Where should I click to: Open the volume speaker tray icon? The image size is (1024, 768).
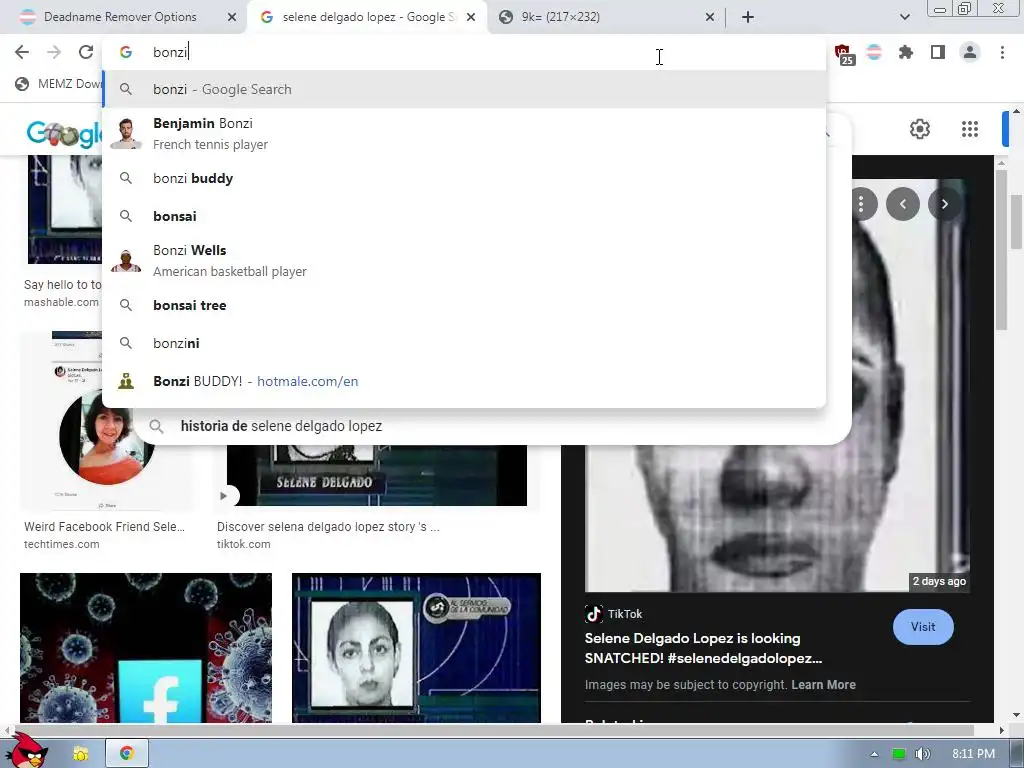tap(922, 754)
